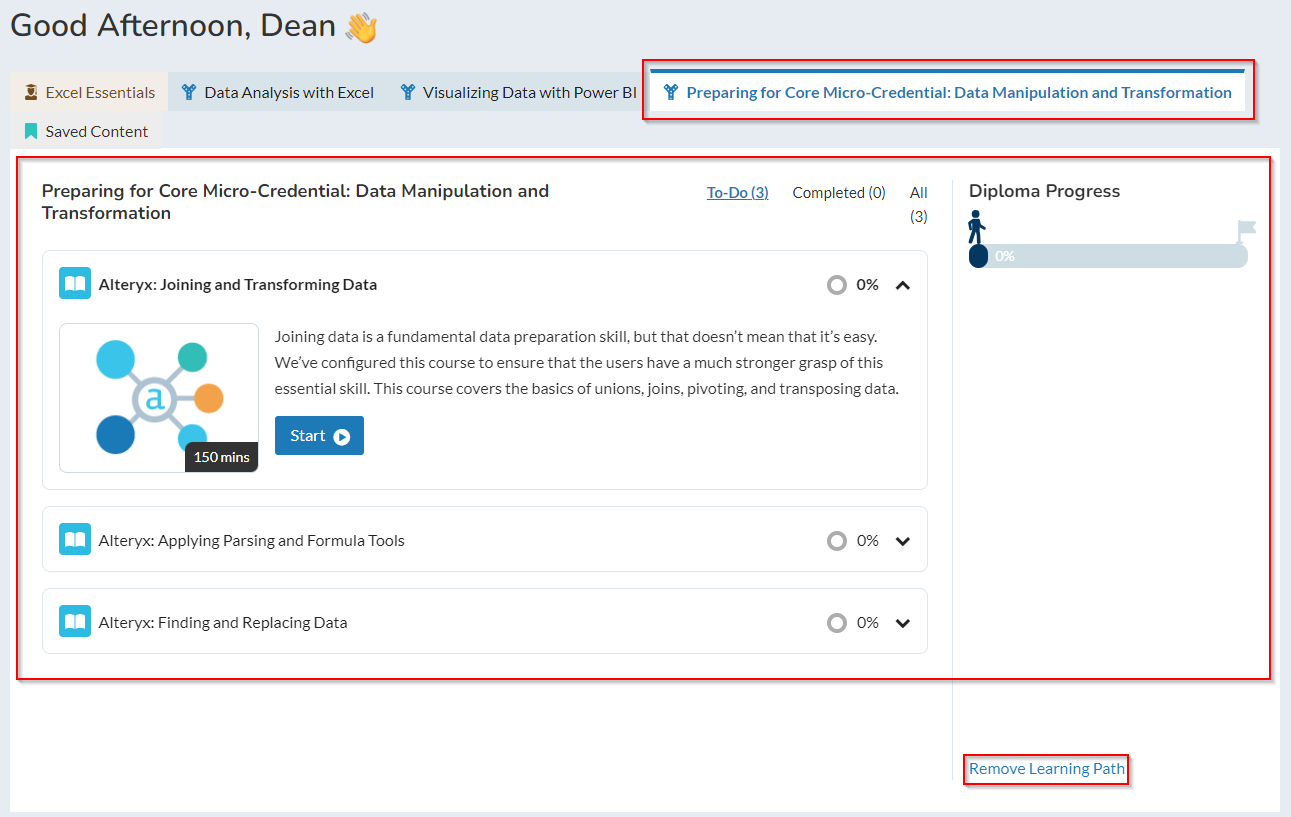This screenshot has width=1291, height=817.
Task: Show the Completed (0) courses filter
Action: point(838,193)
